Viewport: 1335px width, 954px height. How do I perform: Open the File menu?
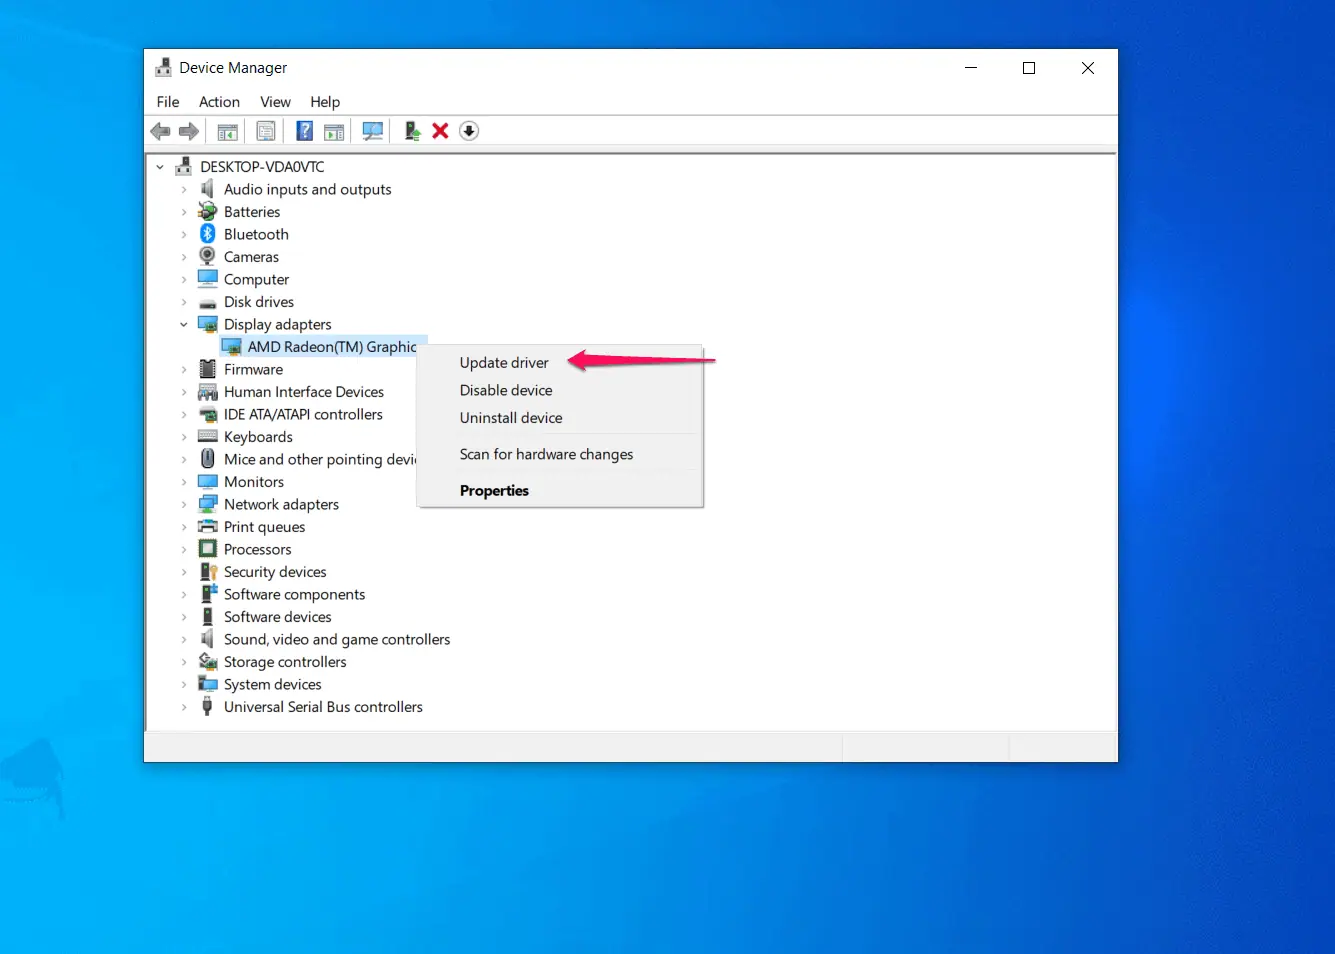click(168, 102)
